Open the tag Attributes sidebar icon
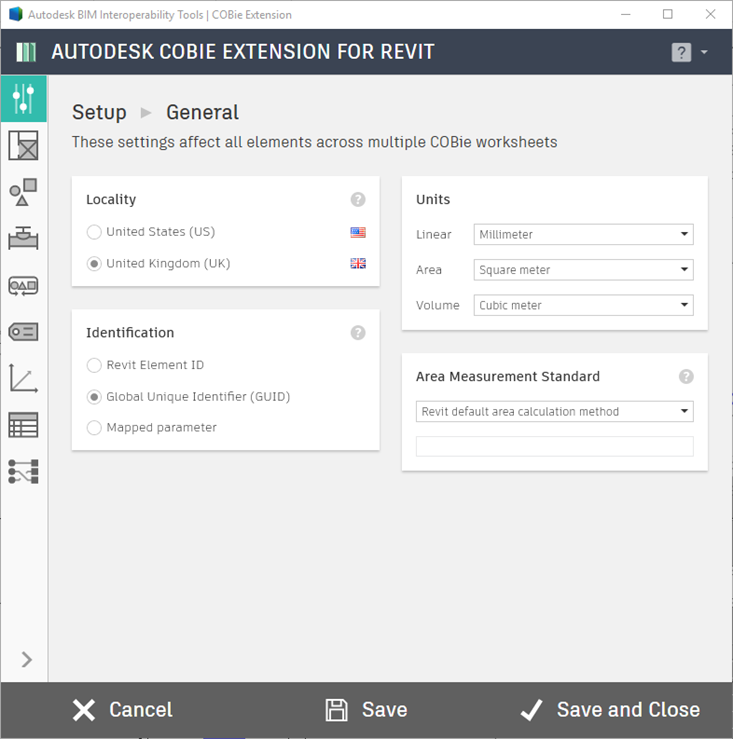The width and height of the screenshot is (733, 739). (24, 332)
